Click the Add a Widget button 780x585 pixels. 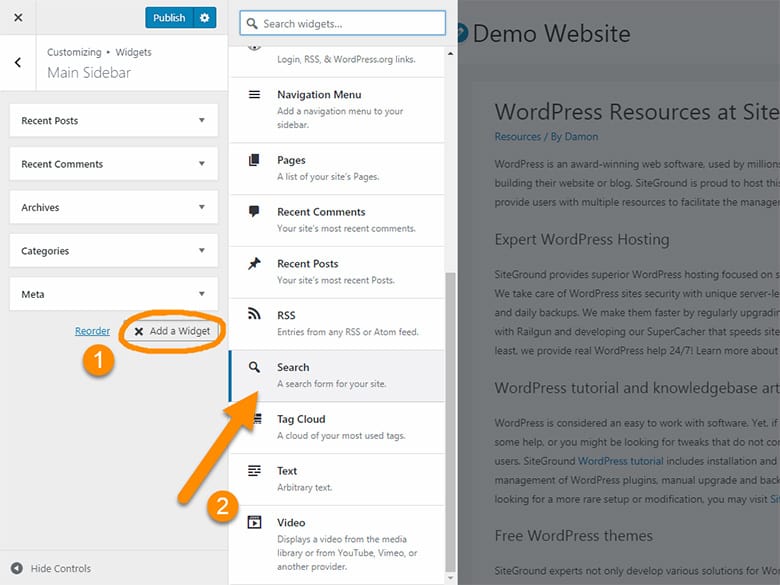pyautogui.click(x=172, y=331)
